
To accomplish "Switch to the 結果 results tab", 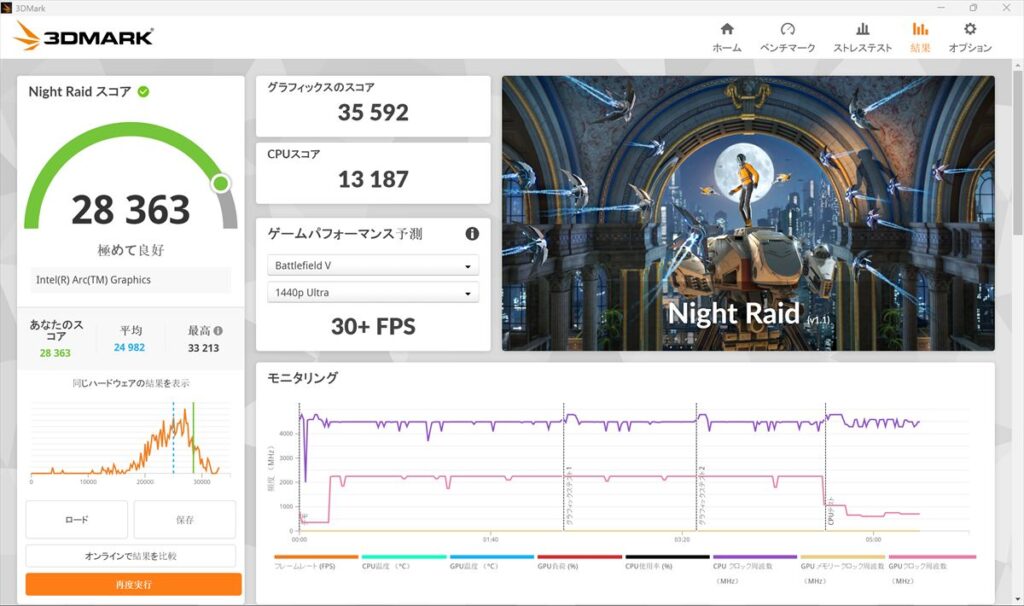I will (x=920, y=37).
